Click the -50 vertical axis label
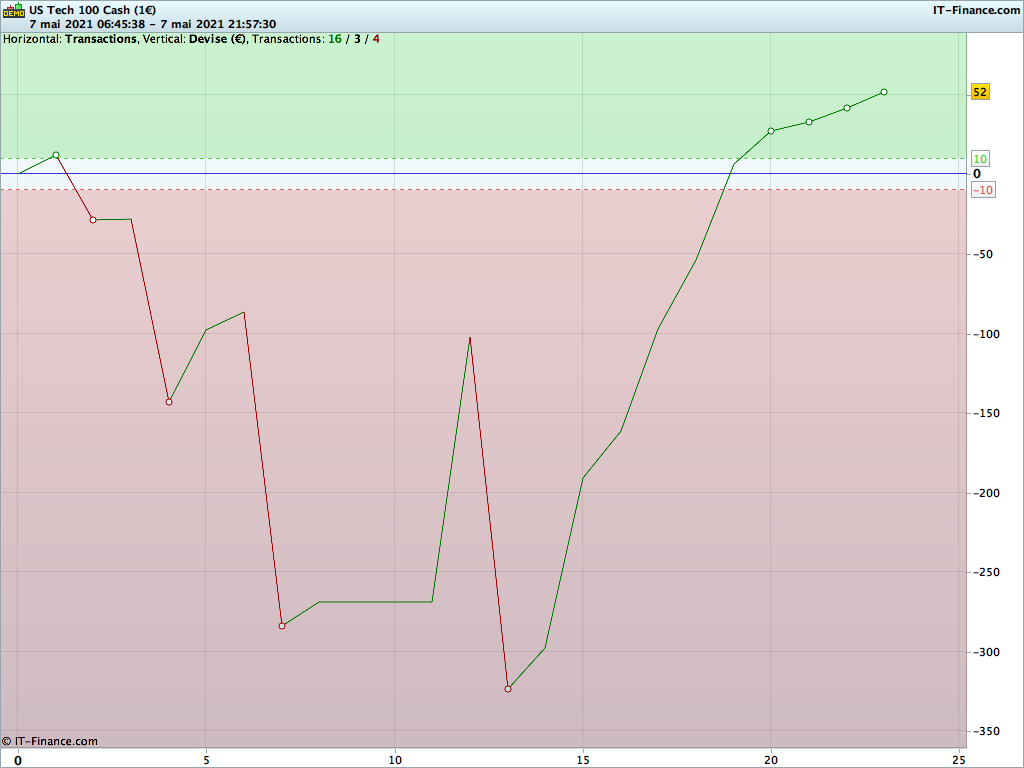 983,254
